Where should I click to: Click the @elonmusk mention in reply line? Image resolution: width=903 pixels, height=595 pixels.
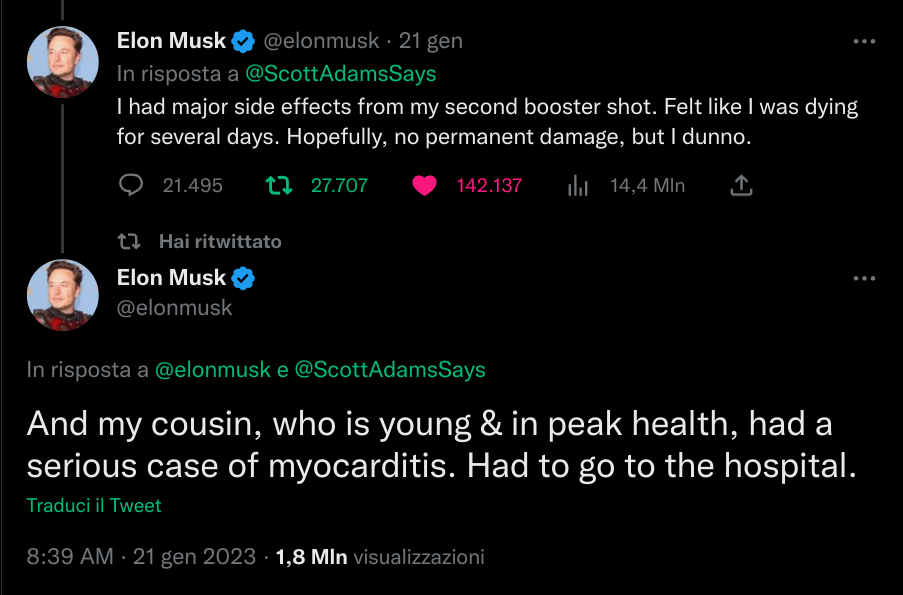(x=213, y=369)
